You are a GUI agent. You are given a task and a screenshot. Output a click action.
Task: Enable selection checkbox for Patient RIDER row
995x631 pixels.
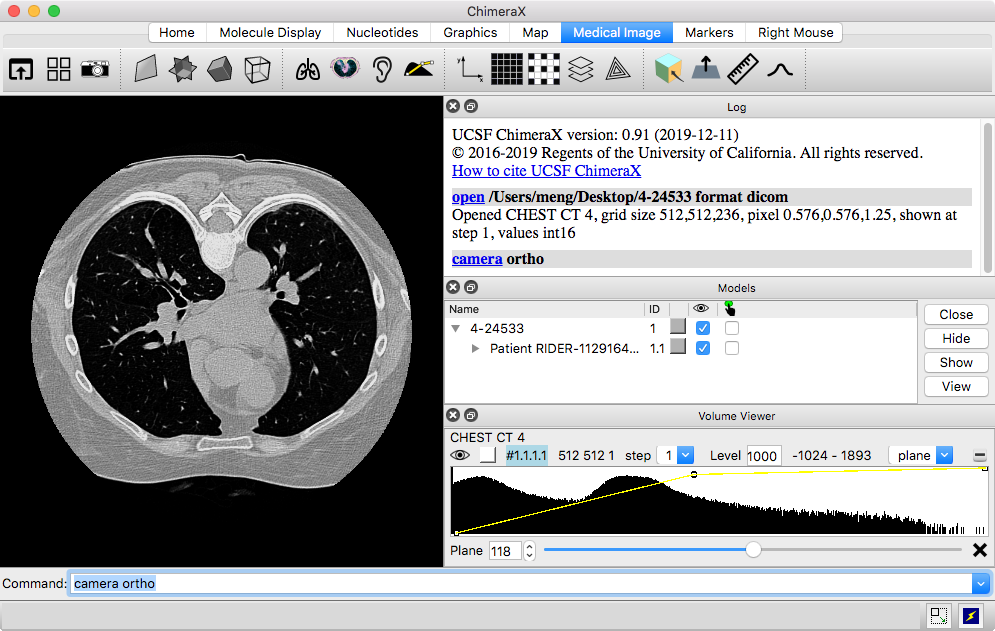732,348
